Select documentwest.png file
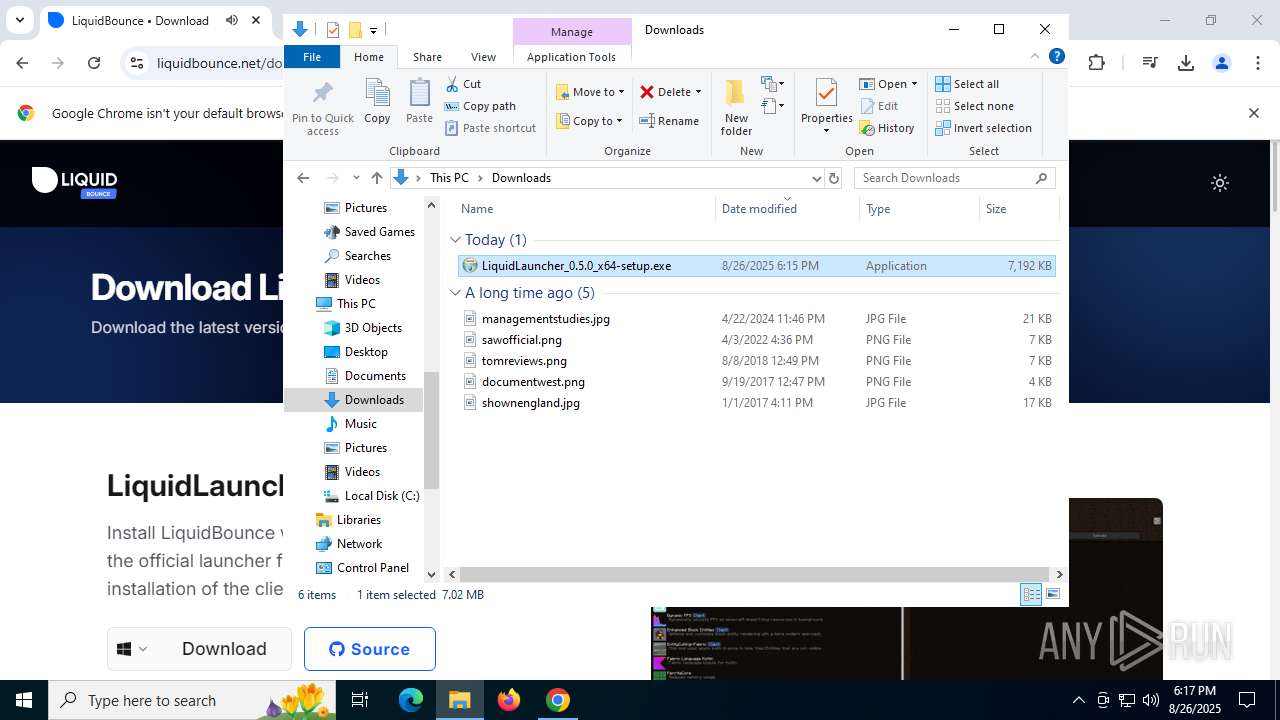Viewport: 1280px width, 720px height. (757, 382)
